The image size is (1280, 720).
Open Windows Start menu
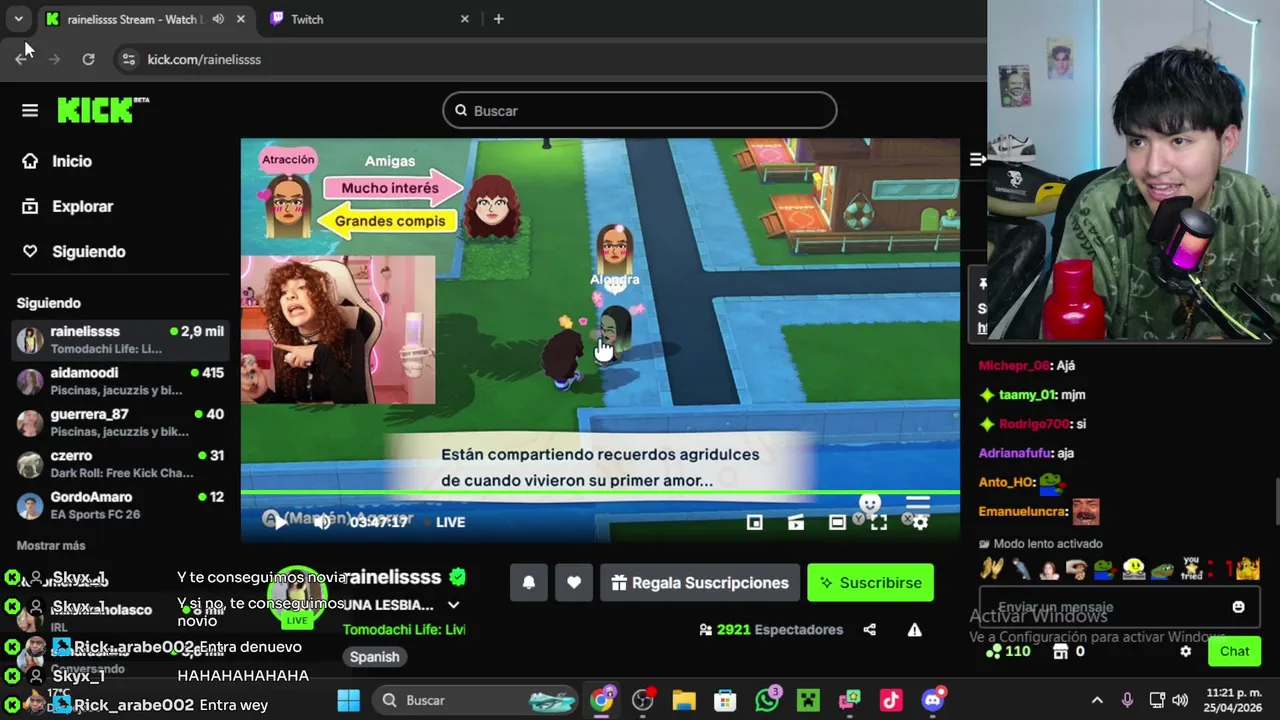(348, 700)
